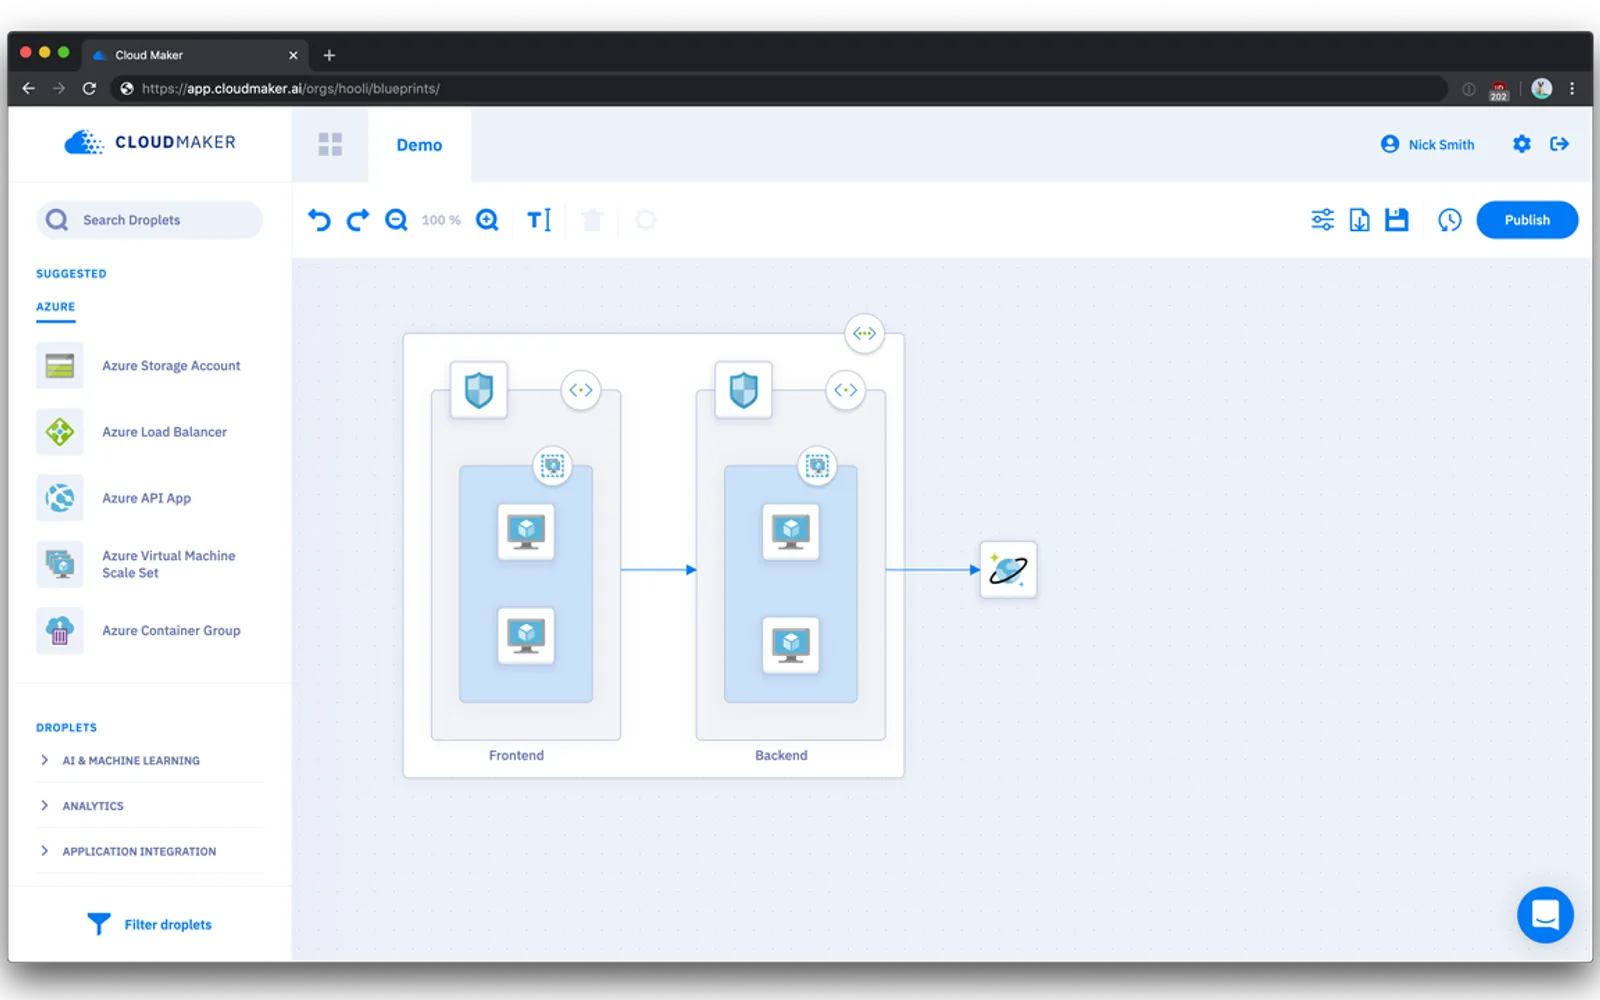This screenshot has height=1000, width=1600.
Task: Click the export document icon
Action: (x=1359, y=220)
